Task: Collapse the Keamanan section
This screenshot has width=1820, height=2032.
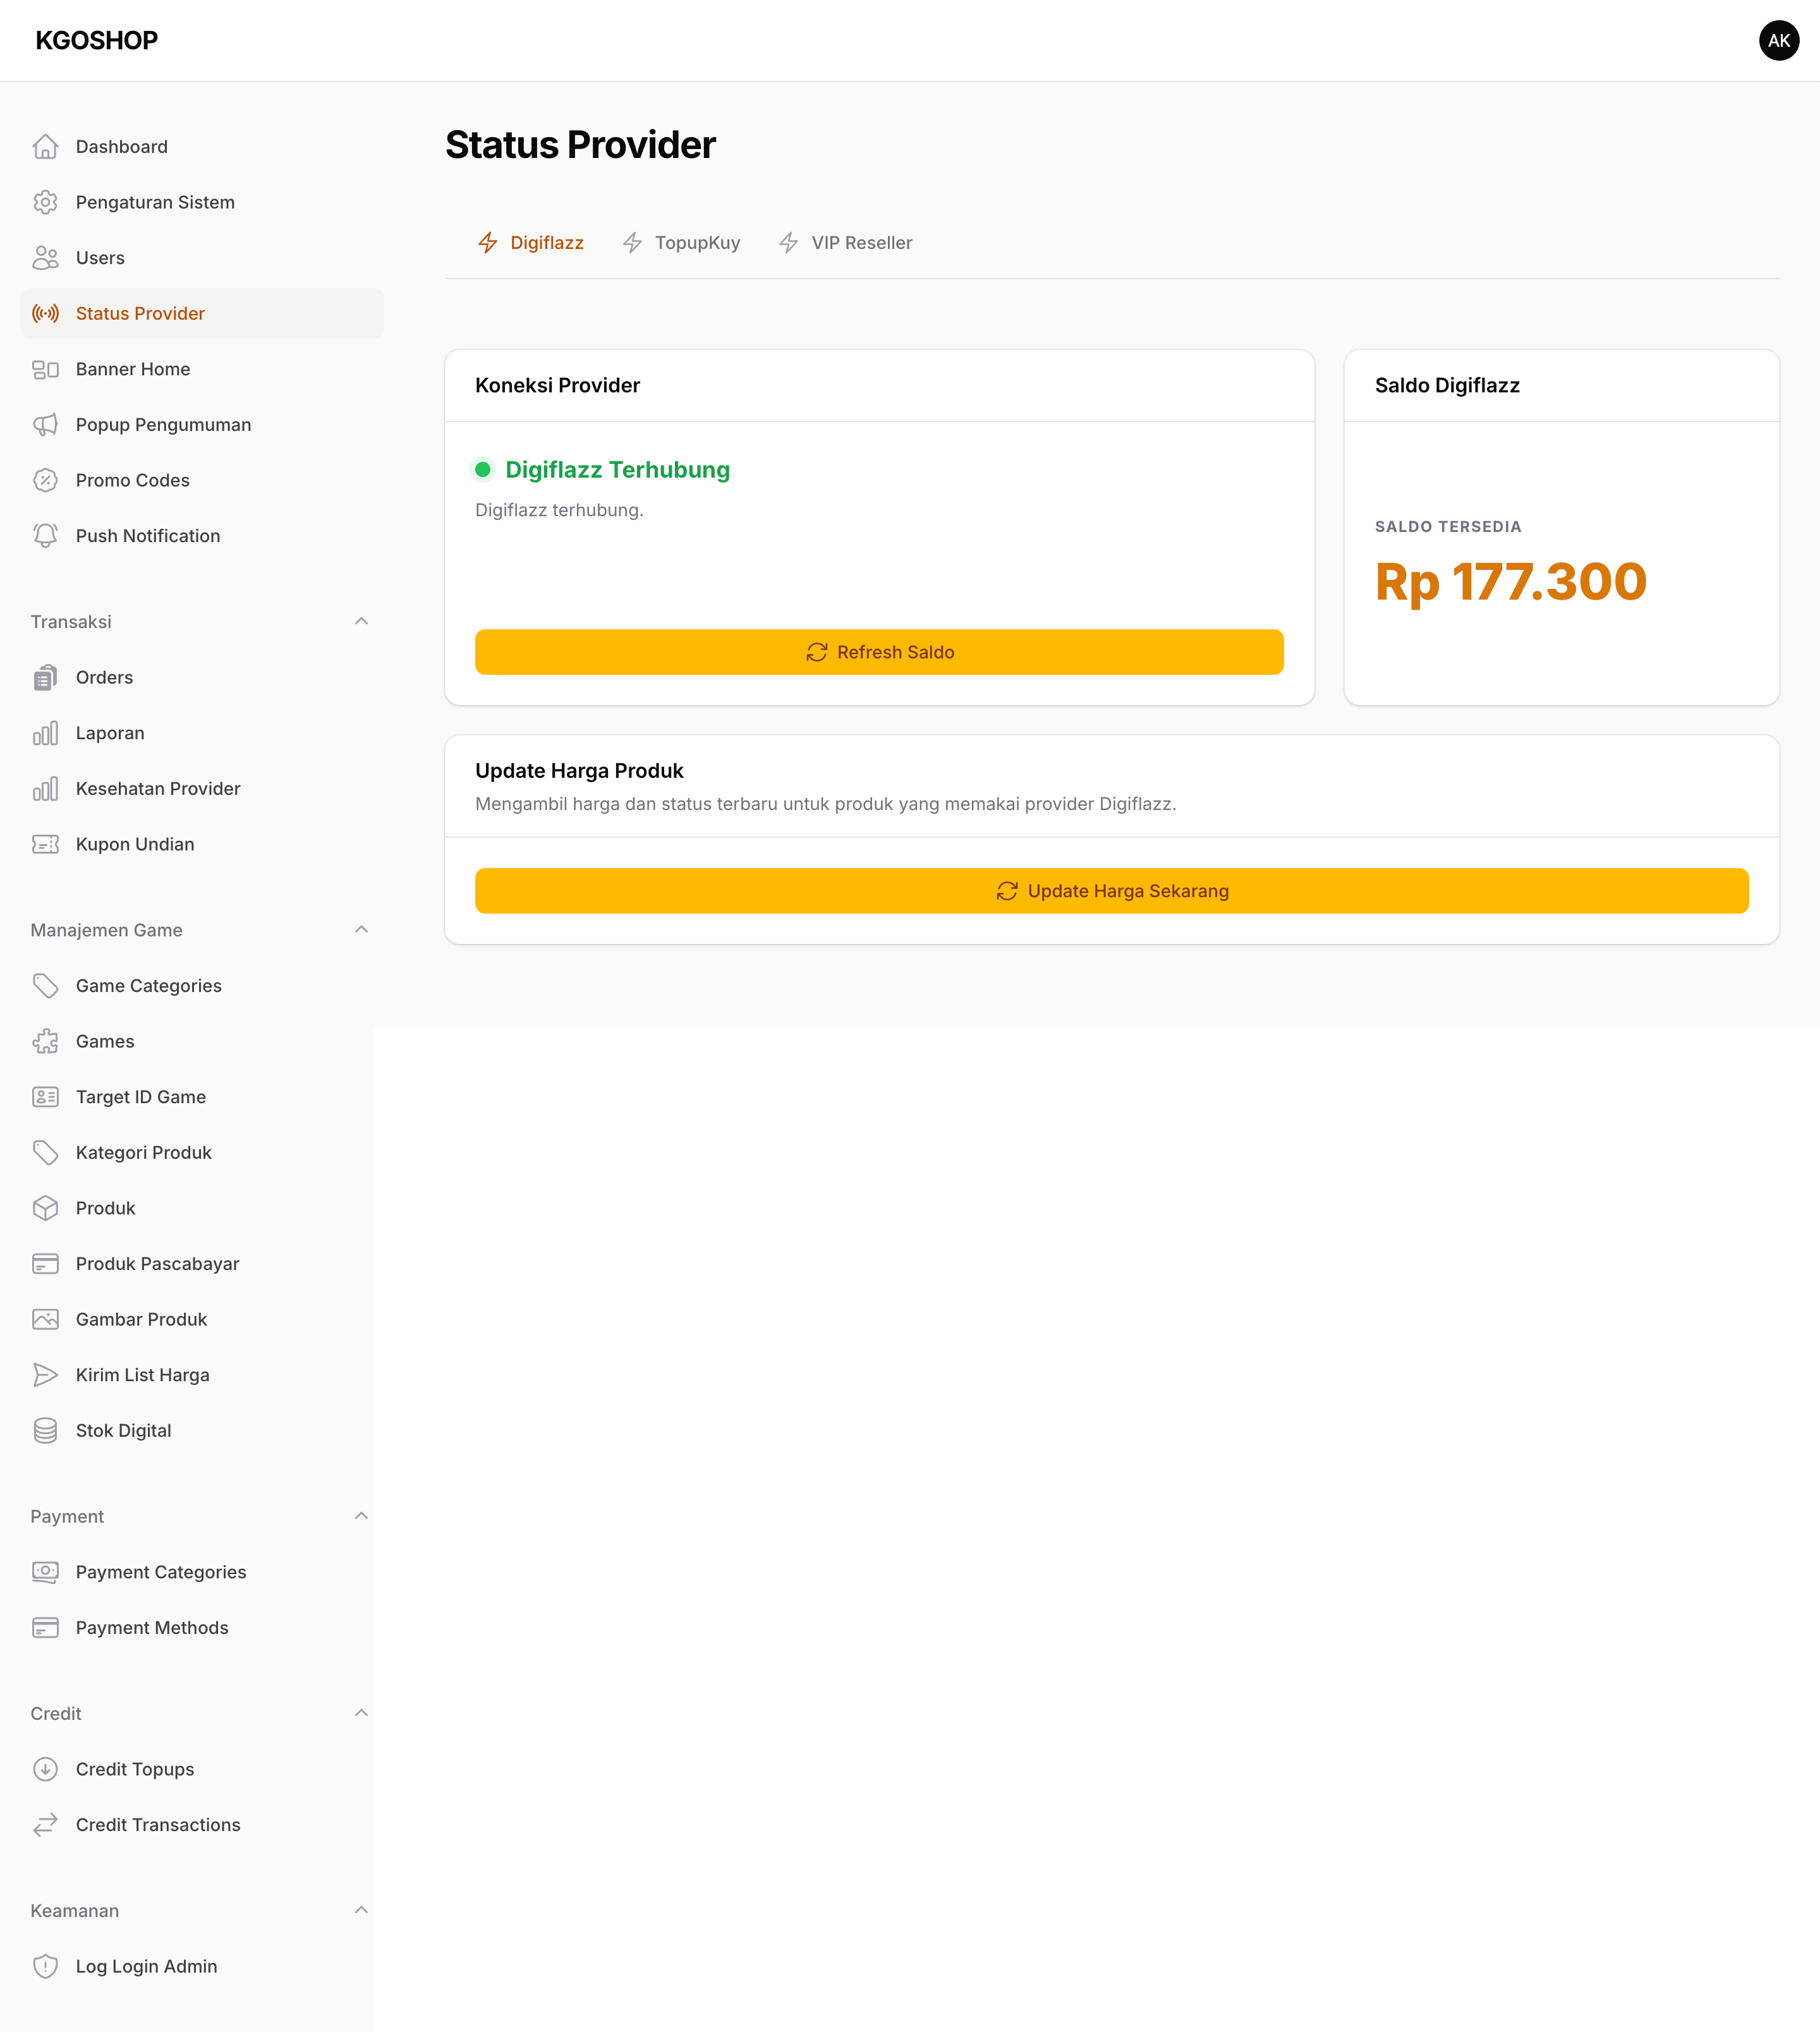Action: [361, 1910]
